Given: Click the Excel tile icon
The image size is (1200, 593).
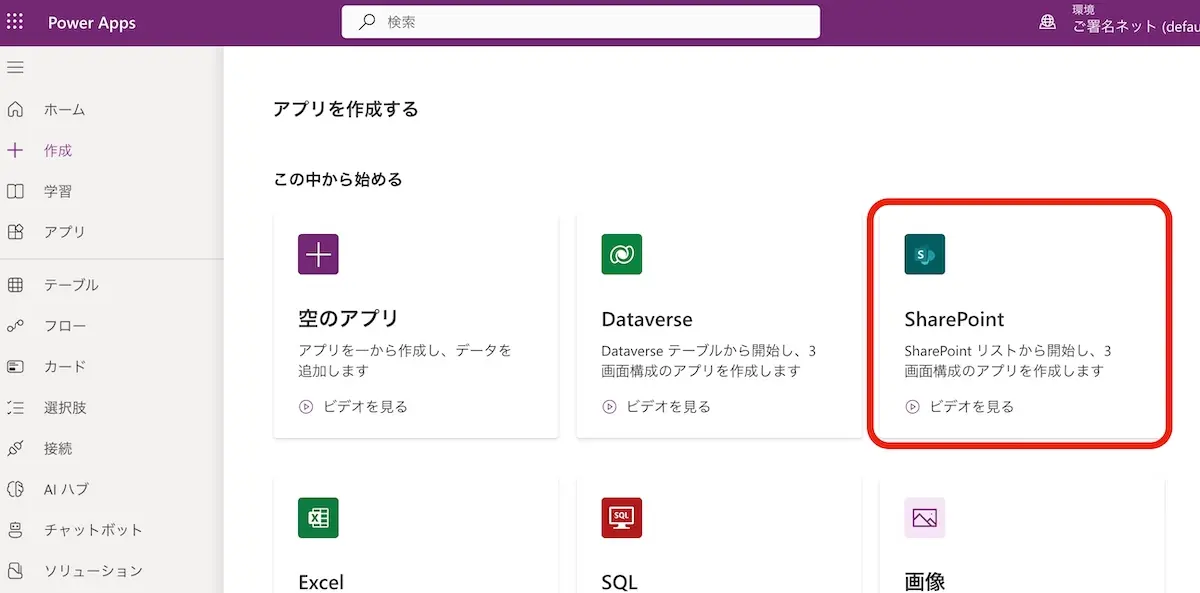Looking at the screenshot, I should coord(318,518).
